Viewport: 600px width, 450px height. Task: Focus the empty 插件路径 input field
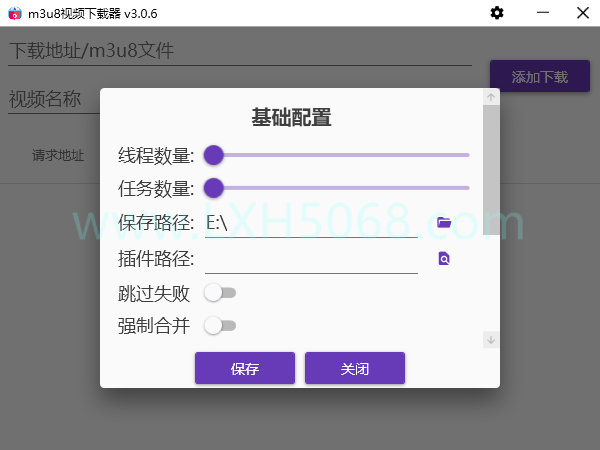point(311,259)
